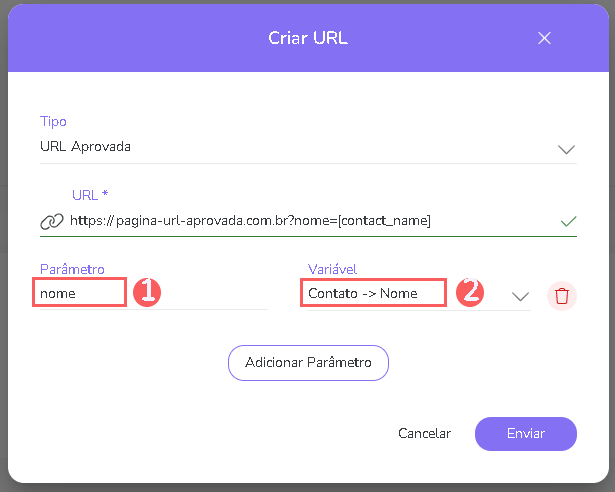Click the 'URL Aprovada' selected value
Image resolution: width=615 pixels, height=492 pixels.
coord(86,147)
